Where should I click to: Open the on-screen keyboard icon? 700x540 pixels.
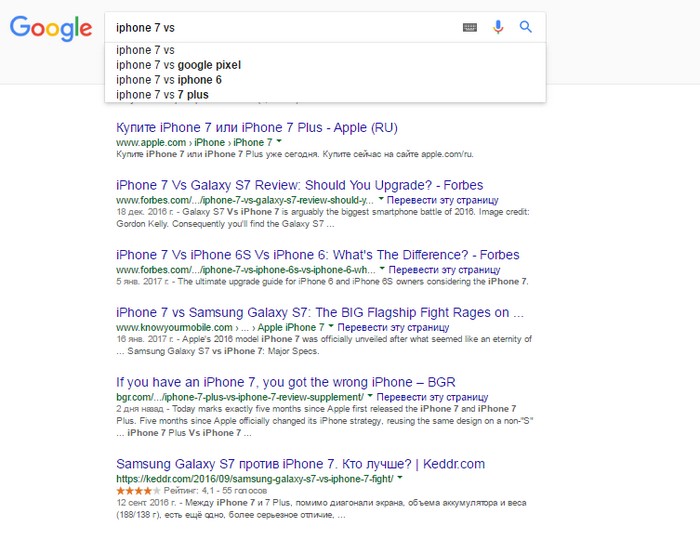pos(470,28)
